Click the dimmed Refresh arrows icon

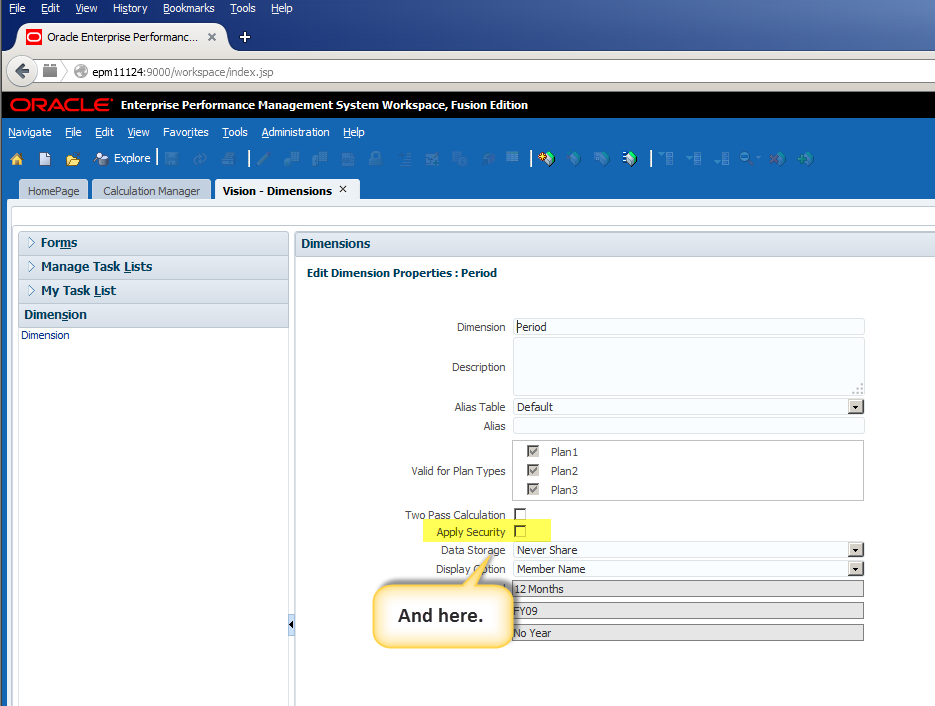point(200,159)
